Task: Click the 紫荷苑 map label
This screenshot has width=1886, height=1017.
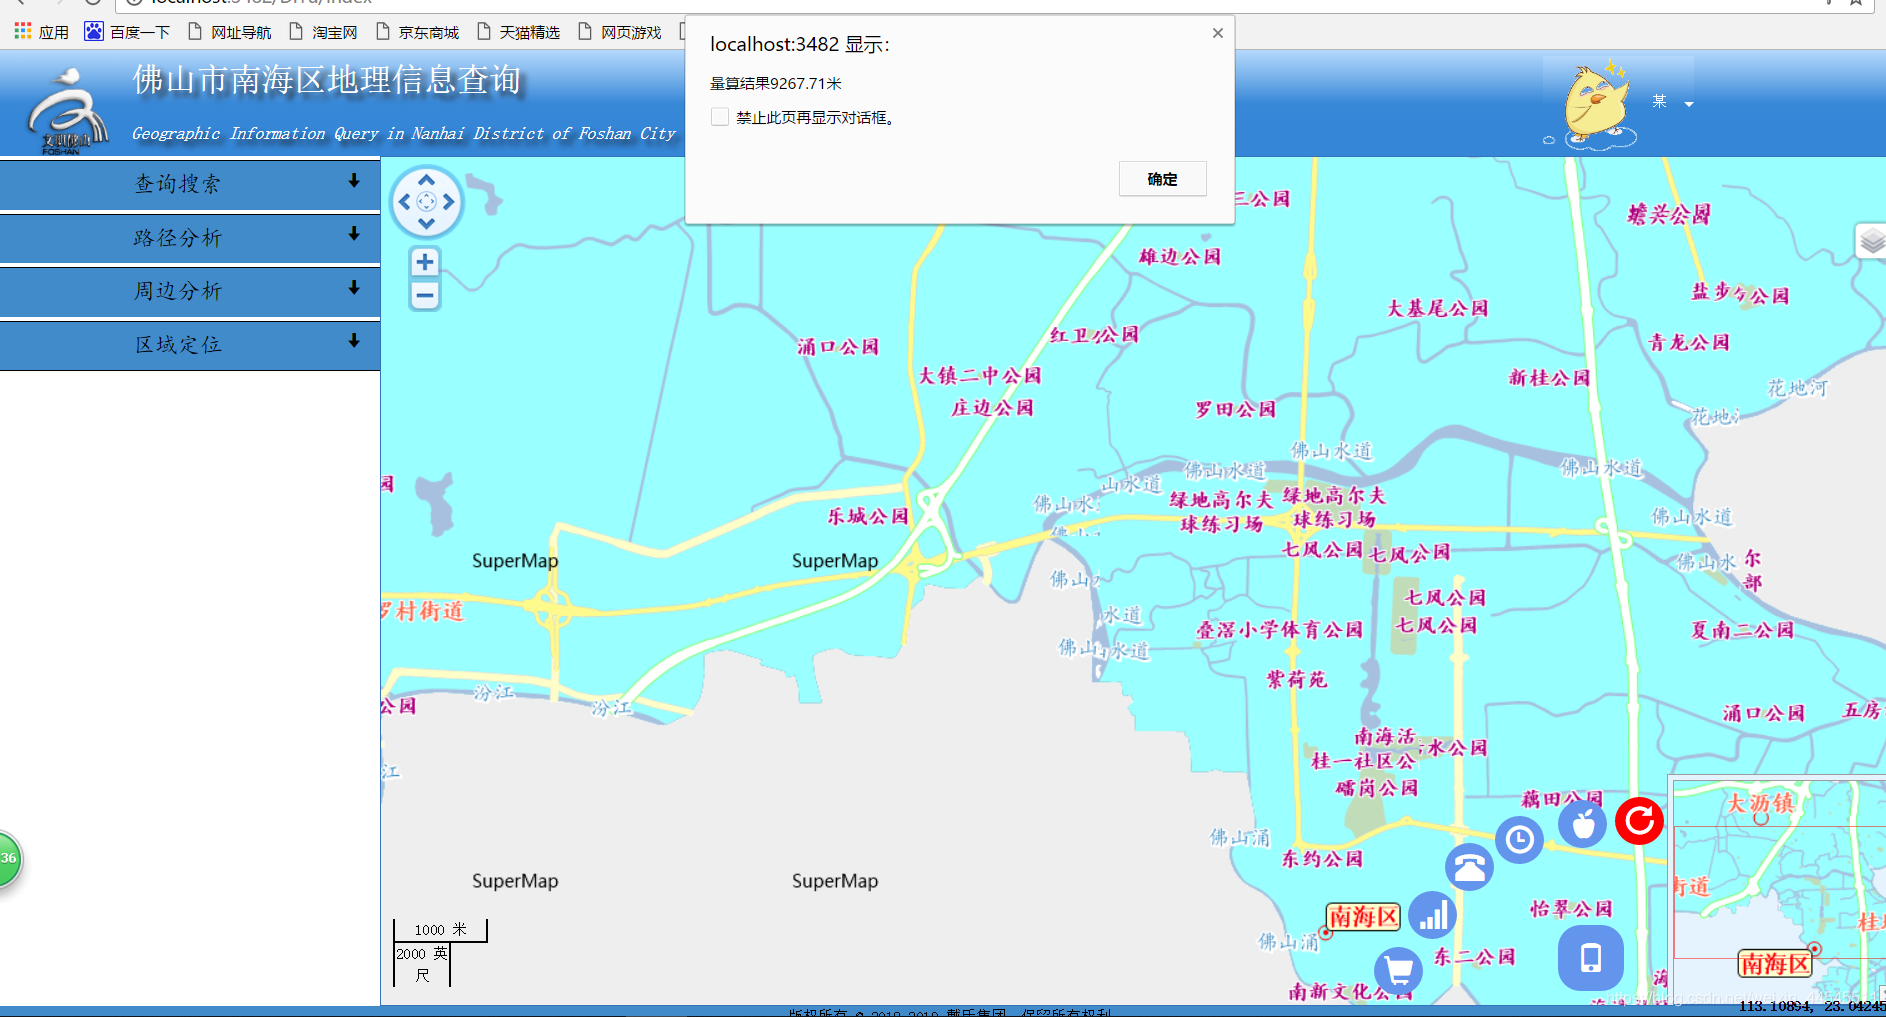Action: pyautogui.click(x=1296, y=680)
